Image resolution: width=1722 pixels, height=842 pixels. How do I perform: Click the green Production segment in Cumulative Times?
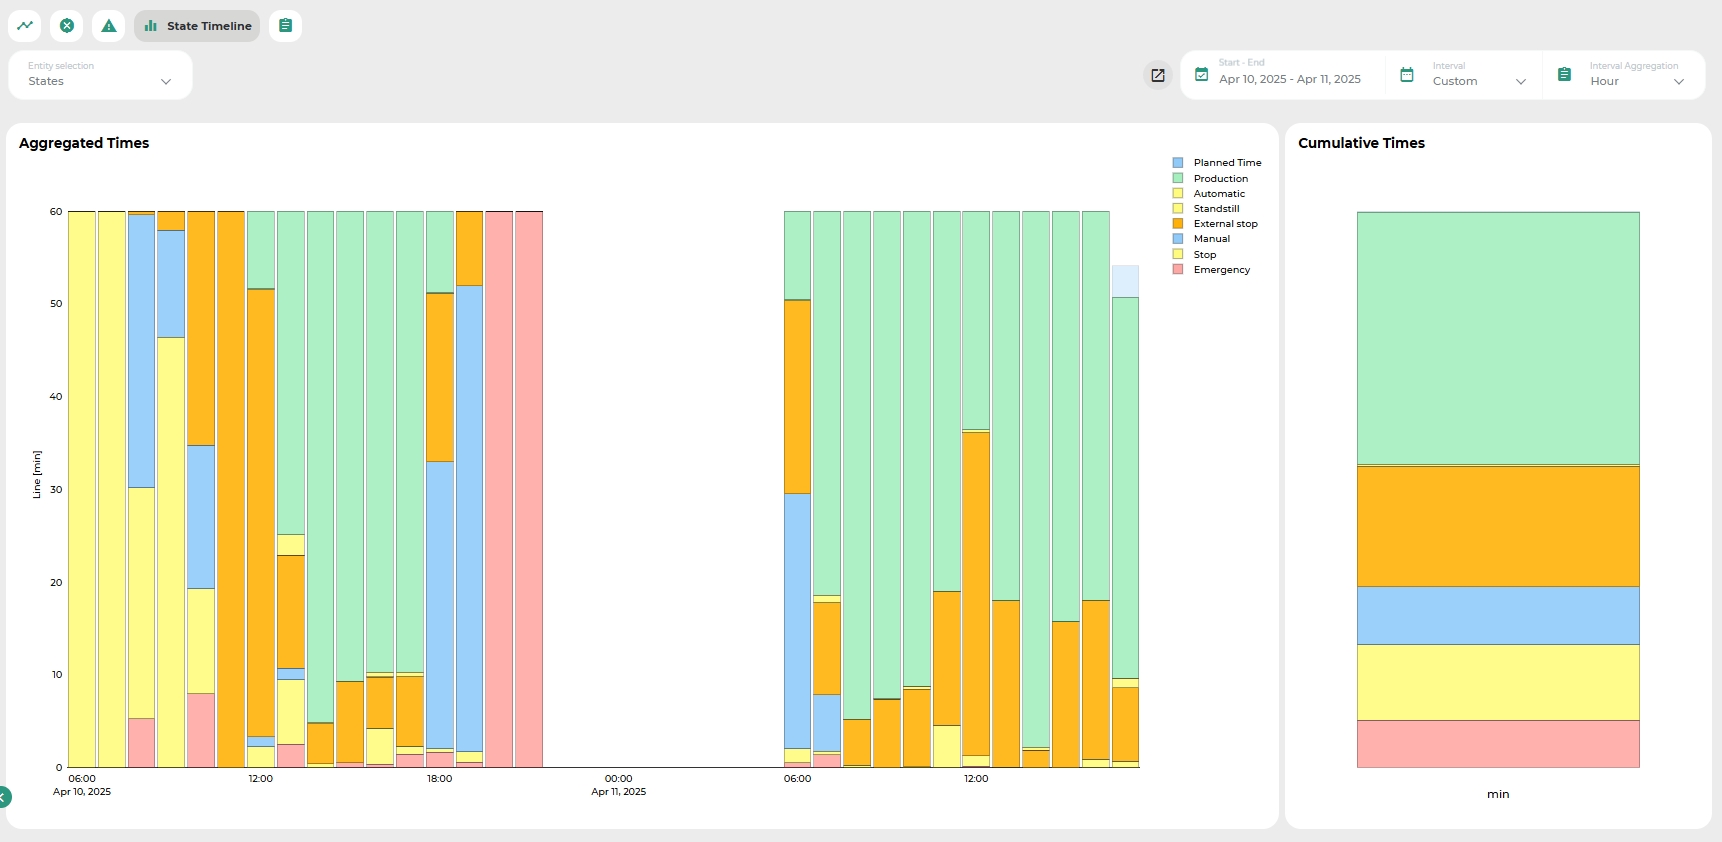coord(1497,338)
